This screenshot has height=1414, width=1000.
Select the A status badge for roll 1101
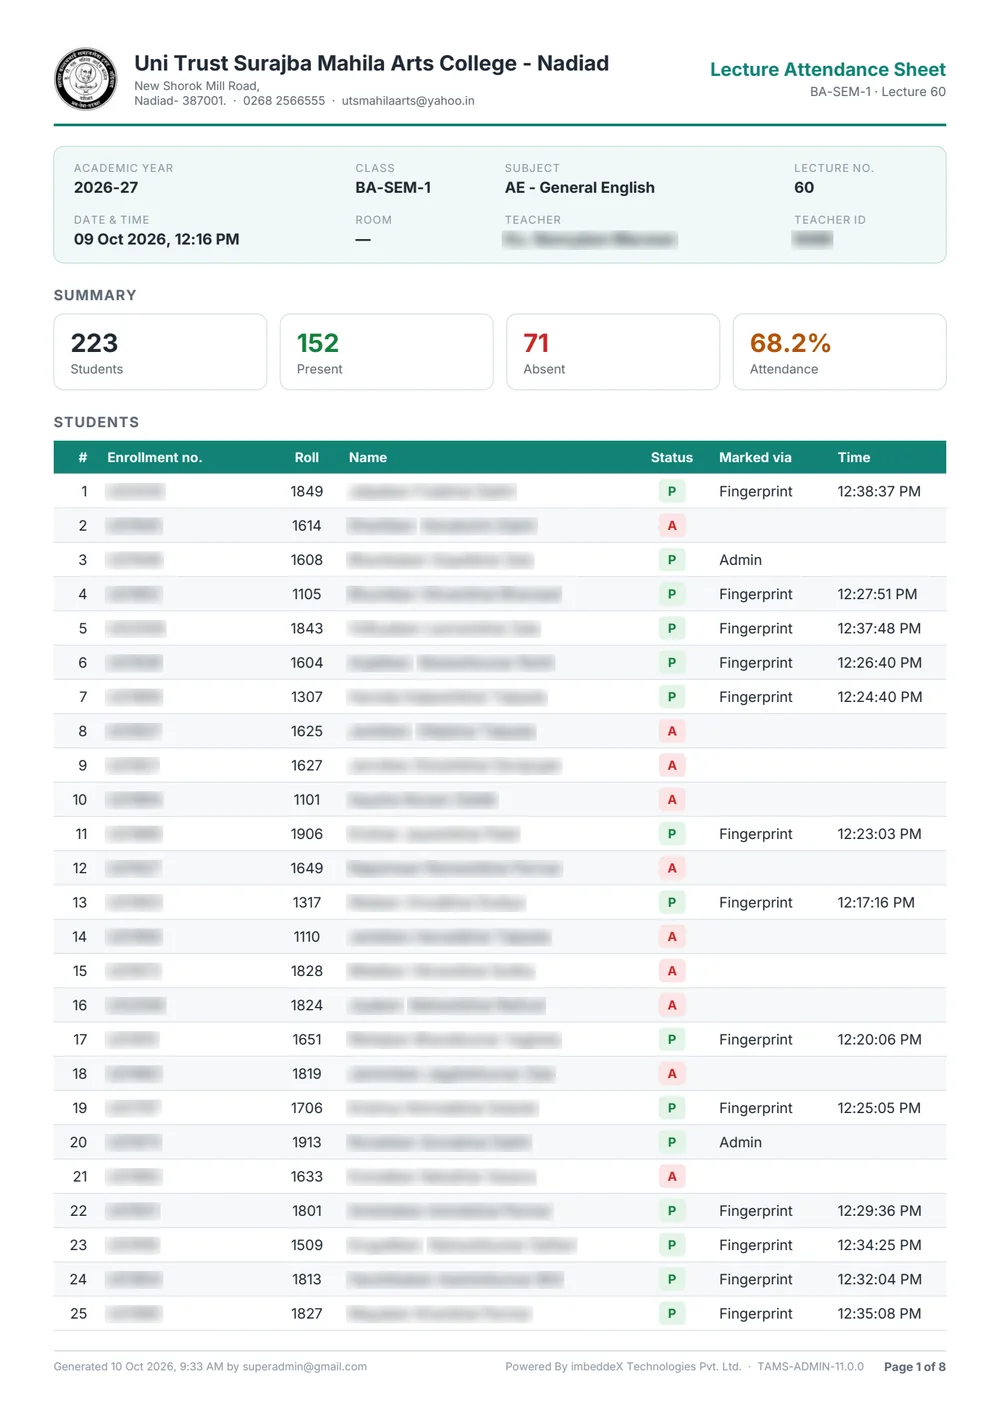pyautogui.click(x=672, y=799)
